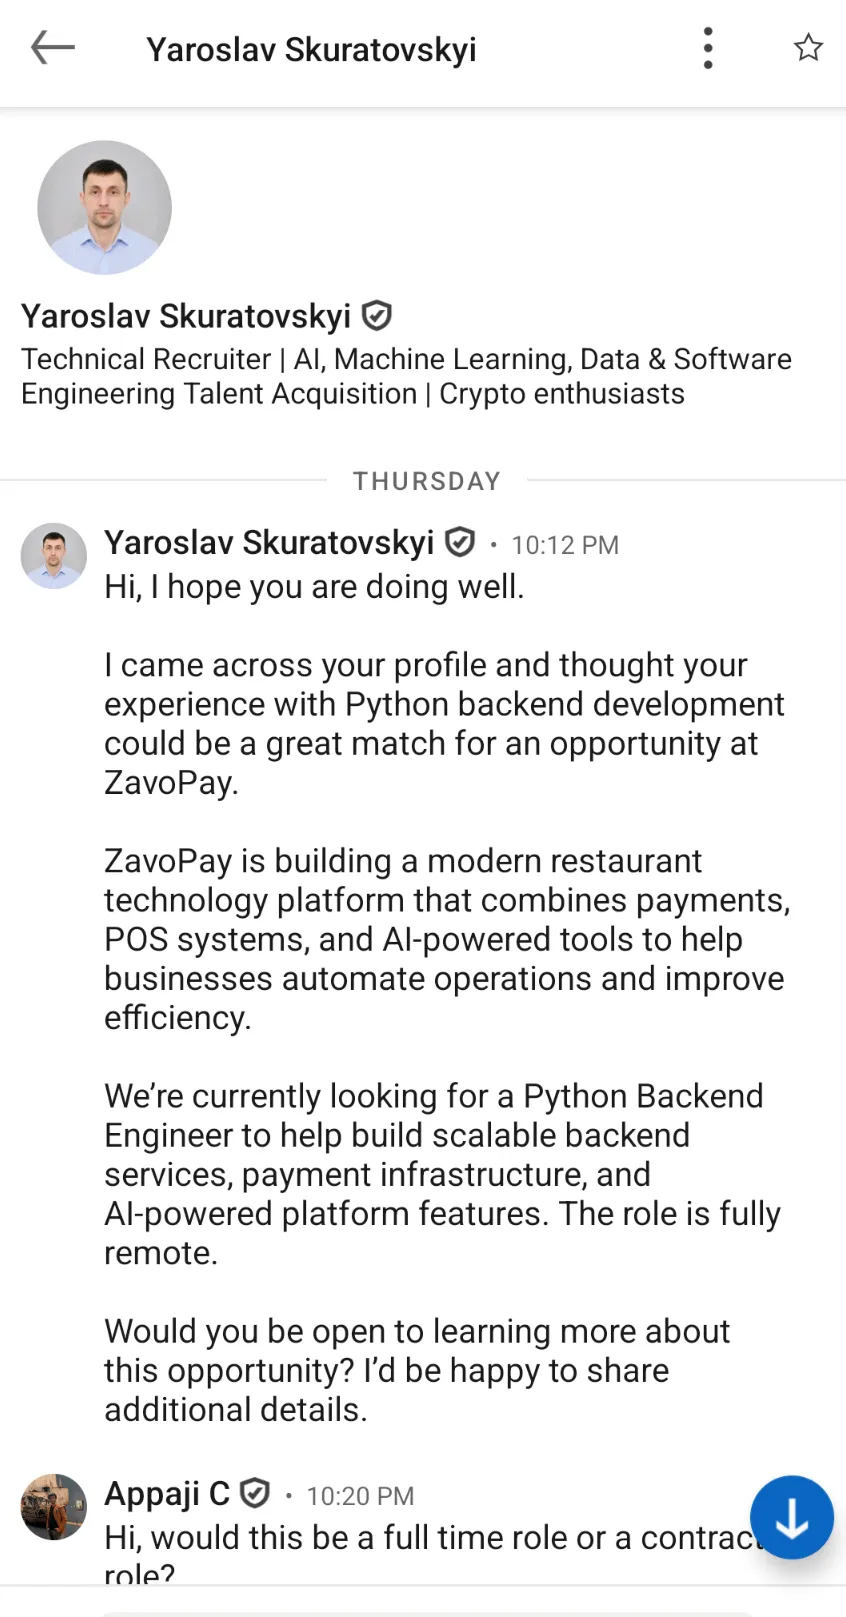Tap the verified badge beside profile name

click(x=376, y=316)
